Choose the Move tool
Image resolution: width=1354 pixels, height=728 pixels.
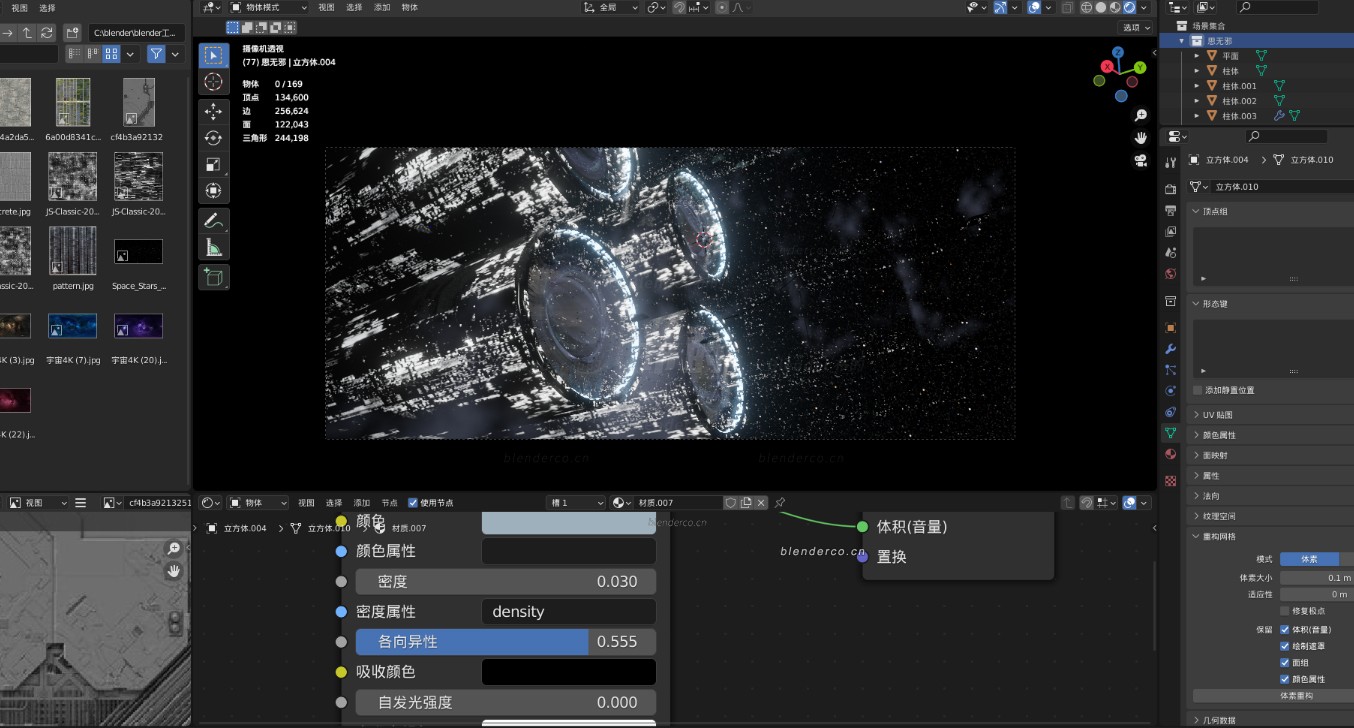click(213, 111)
